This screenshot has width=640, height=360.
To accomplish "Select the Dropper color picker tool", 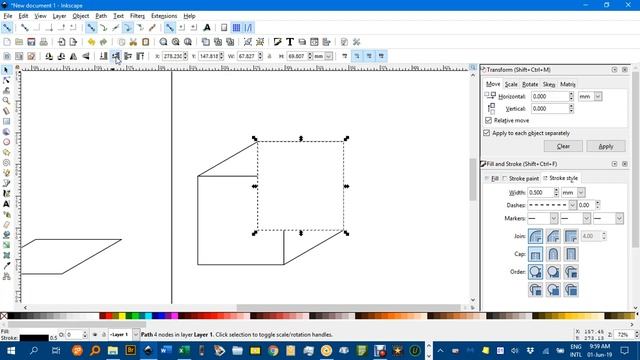I will (6, 266).
